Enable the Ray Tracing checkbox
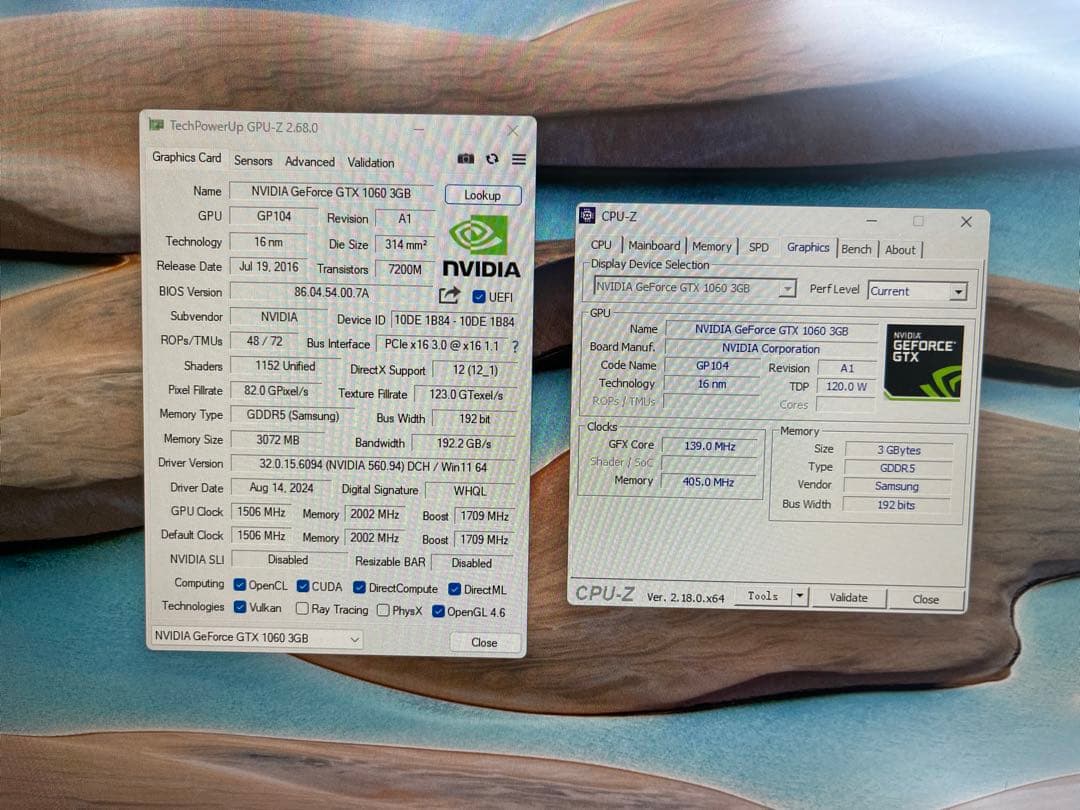This screenshot has height=810, width=1080. click(302, 608)
